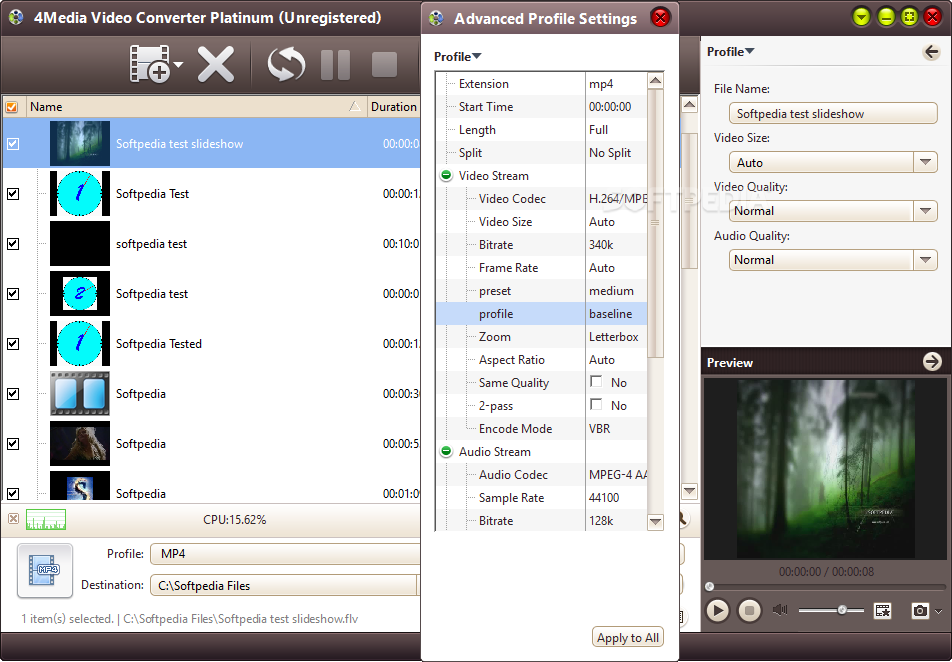Uncheck the lowercase softpedia test item

coord(13,244)
